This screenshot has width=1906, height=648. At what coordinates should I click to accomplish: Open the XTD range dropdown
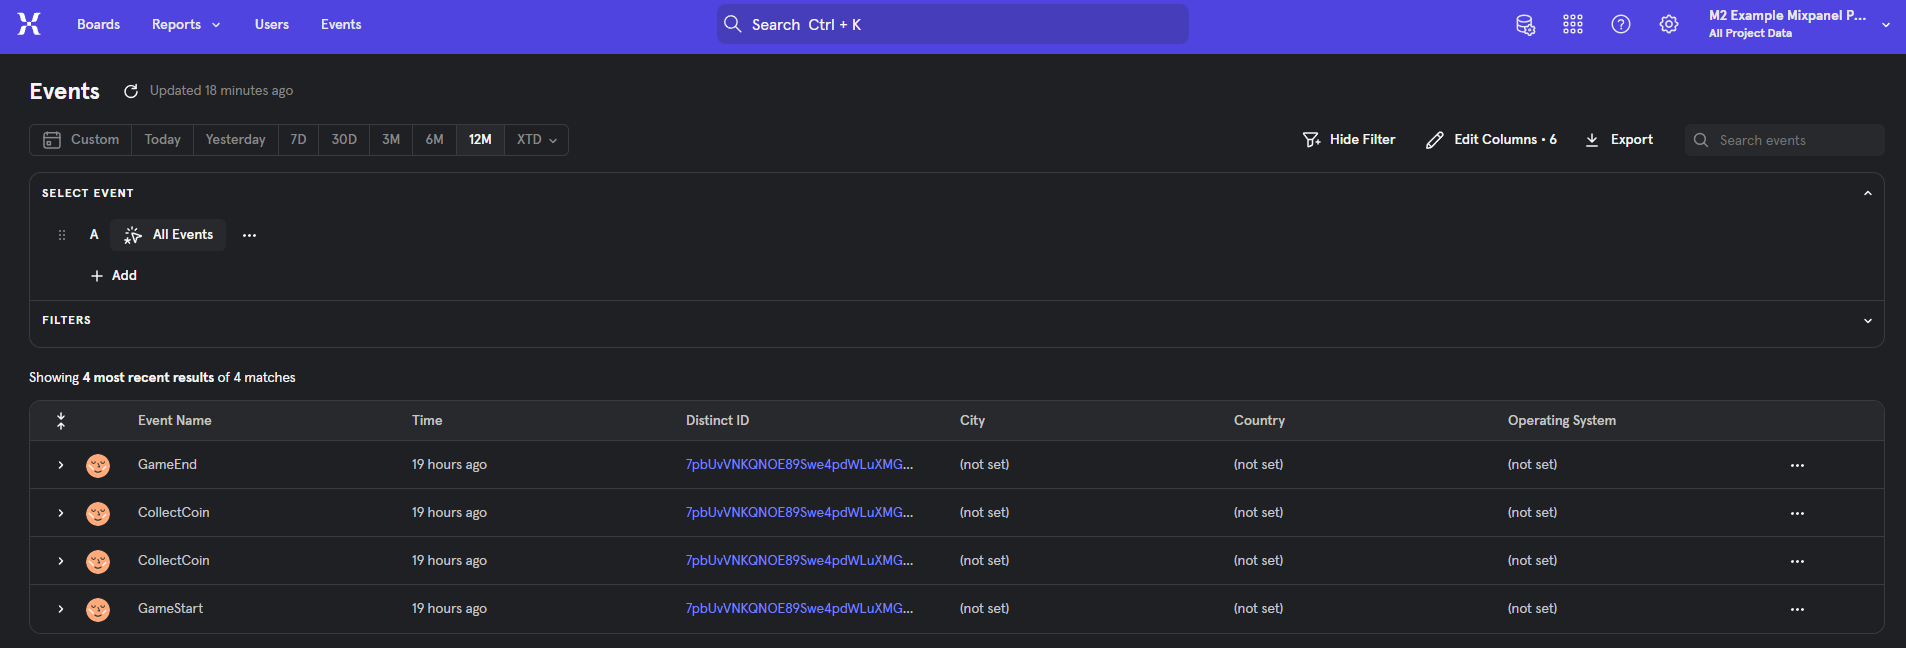pyautogui.click(x=536, y=140)
